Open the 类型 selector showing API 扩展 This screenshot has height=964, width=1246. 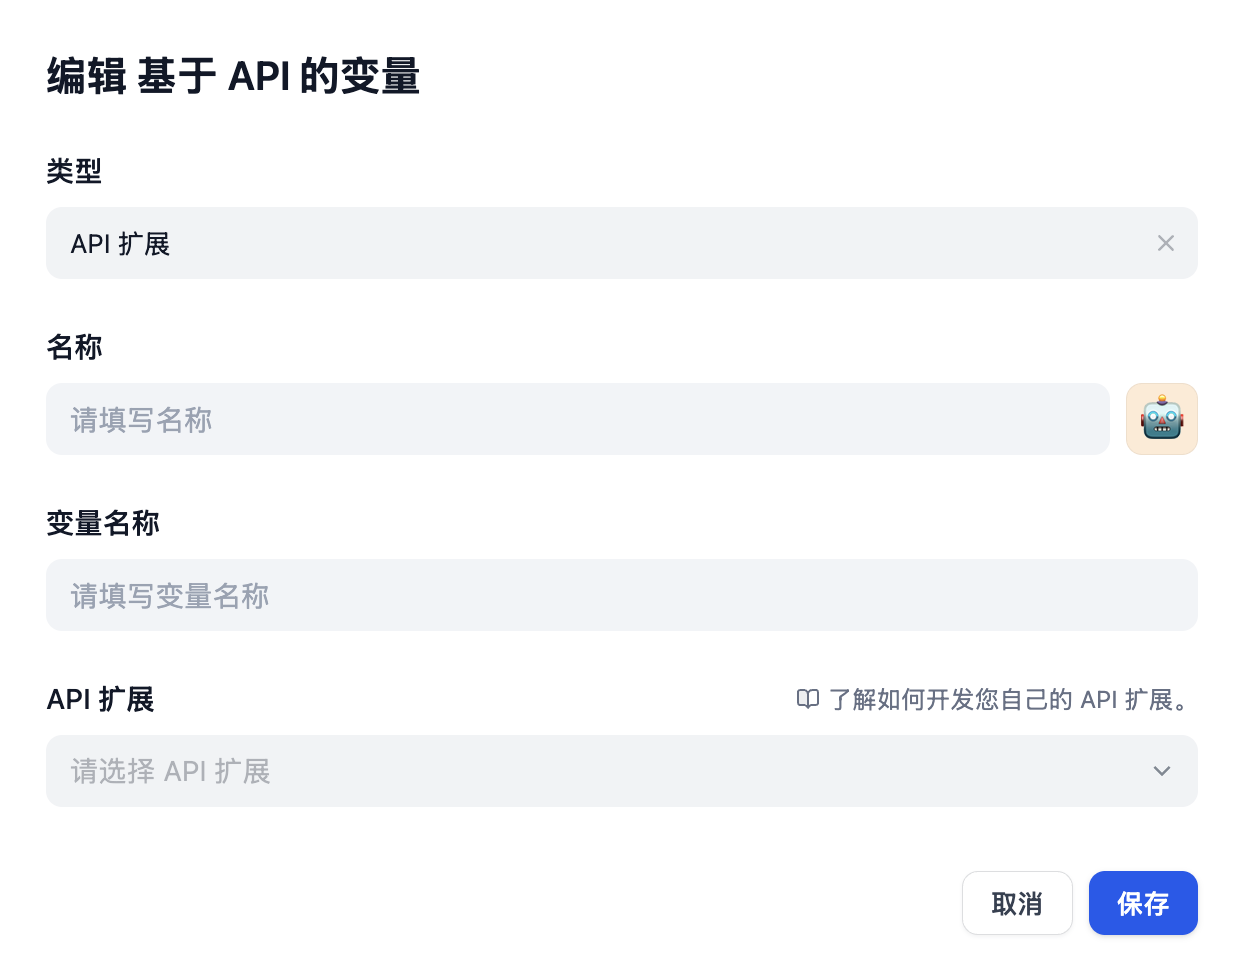(x=600, y=243)
